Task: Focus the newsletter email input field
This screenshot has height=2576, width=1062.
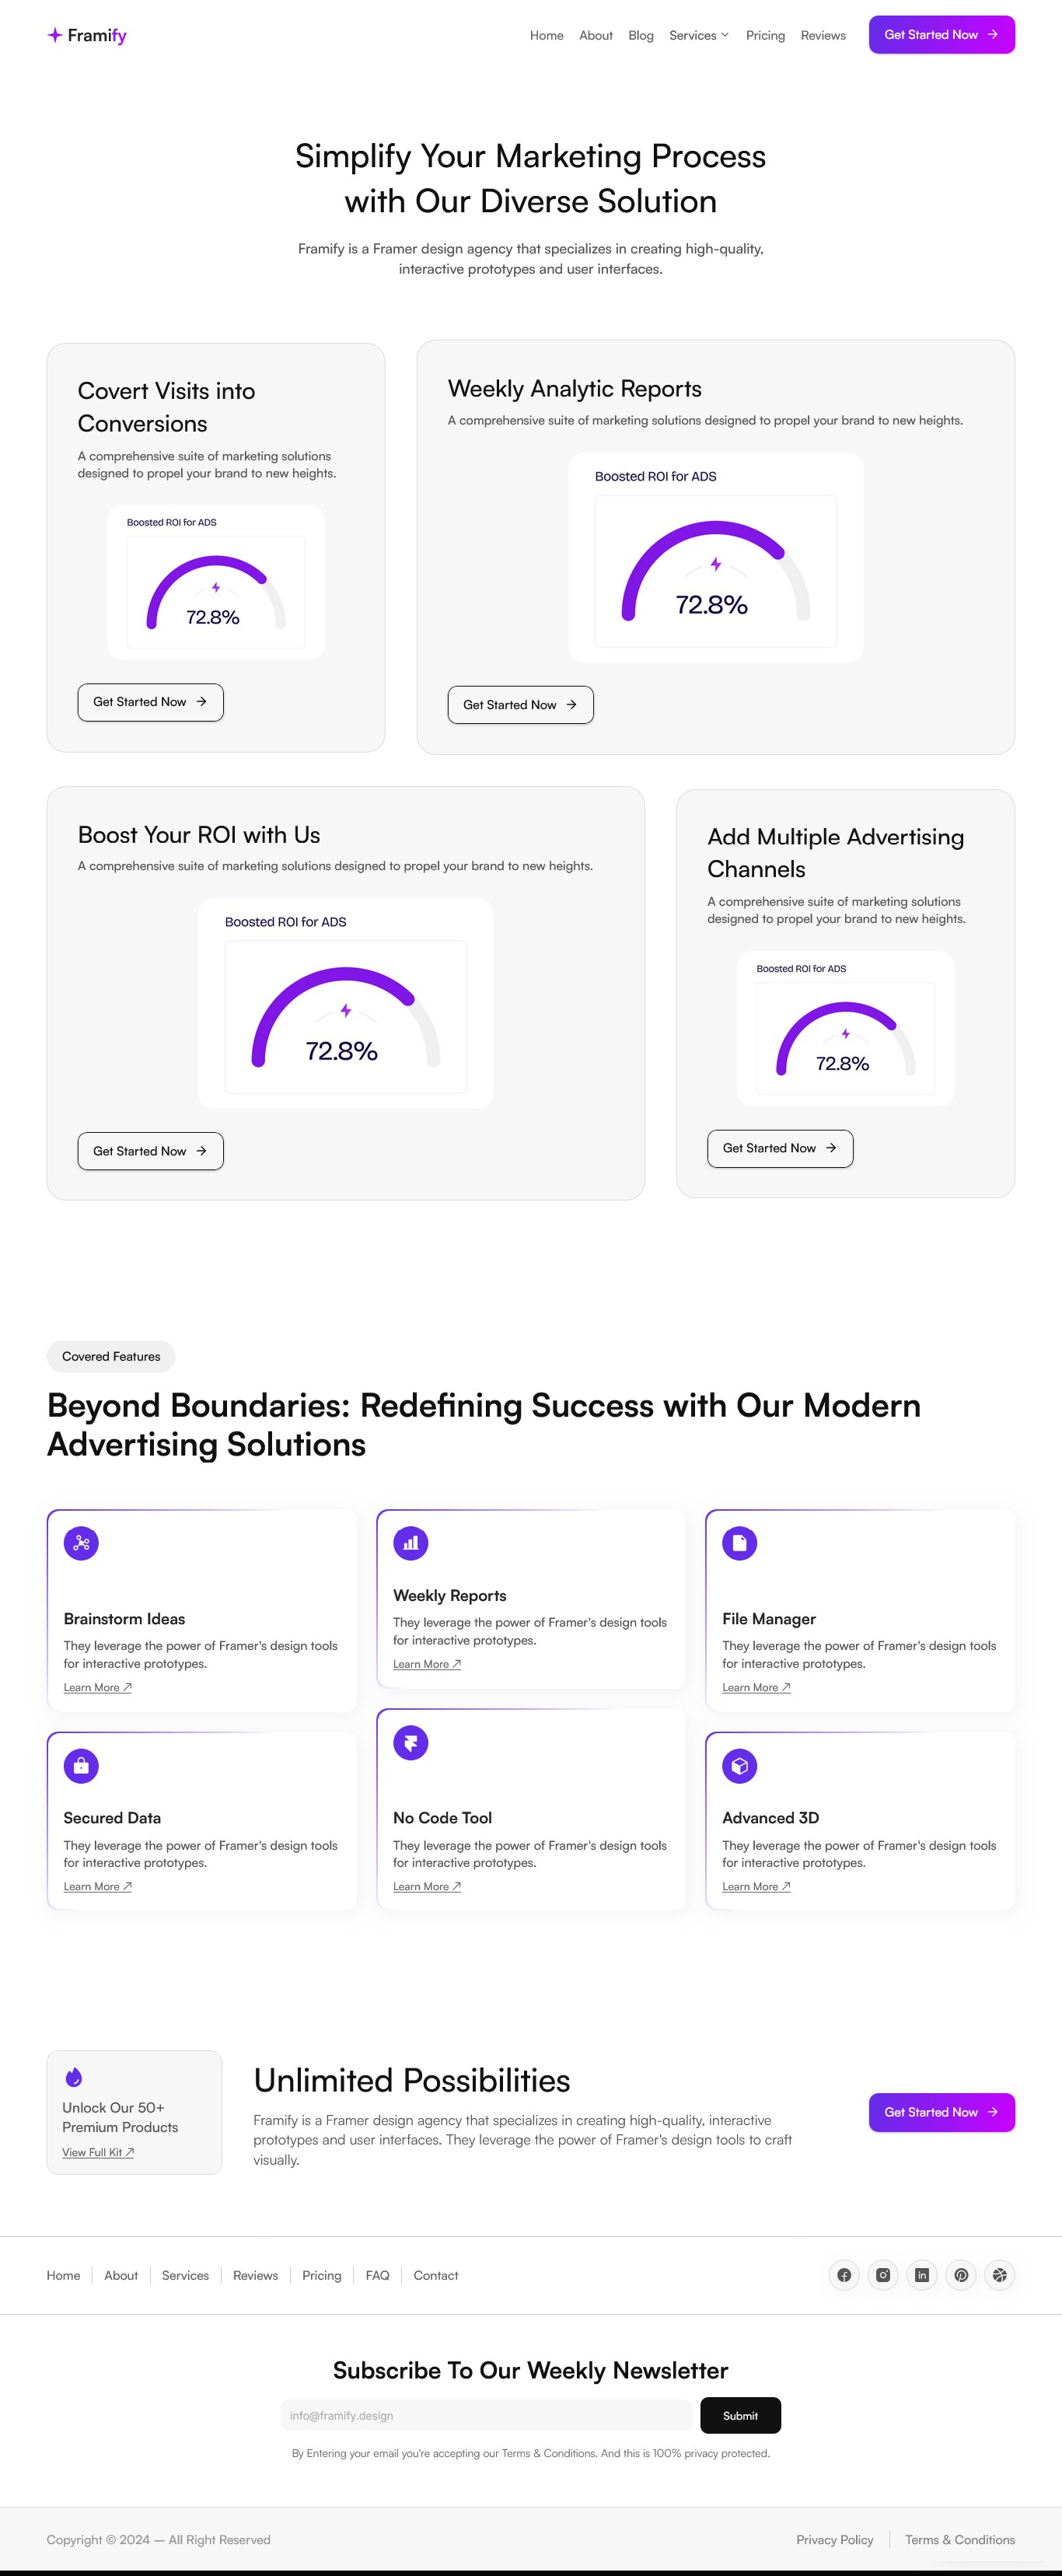Action: tap(486, 2415)
